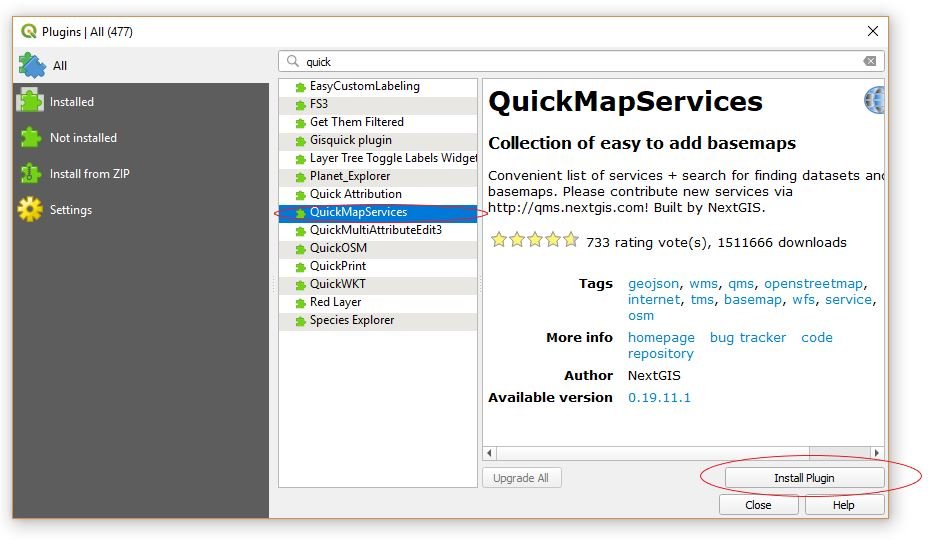Click the horizontal scrollbar thumb in description pane

click(x=653, y=453)
